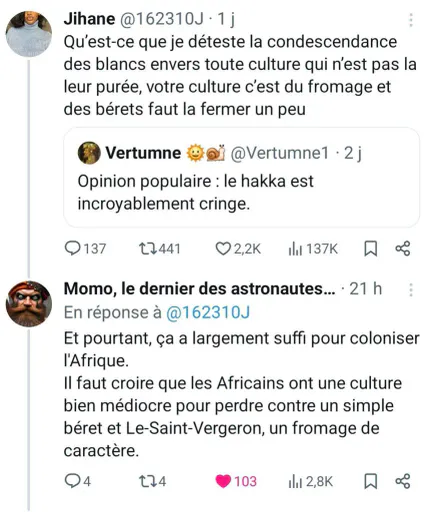Open the three-dot menu on Momo's reply
This screenshot has height=512, width=434.
point(411,290)
